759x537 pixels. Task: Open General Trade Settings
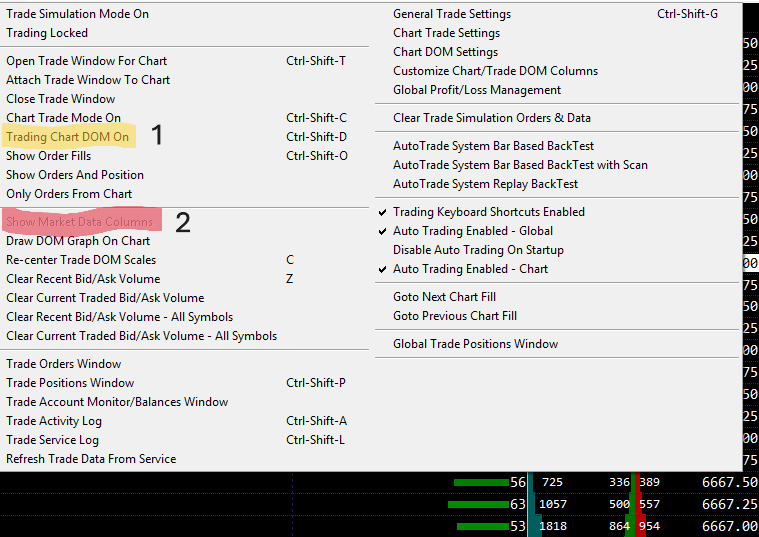pos(452,14)
